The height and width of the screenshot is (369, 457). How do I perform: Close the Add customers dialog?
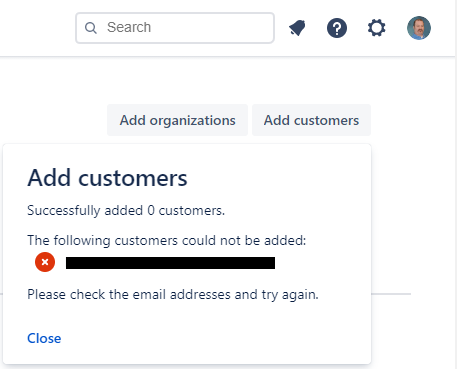[44, 338]
